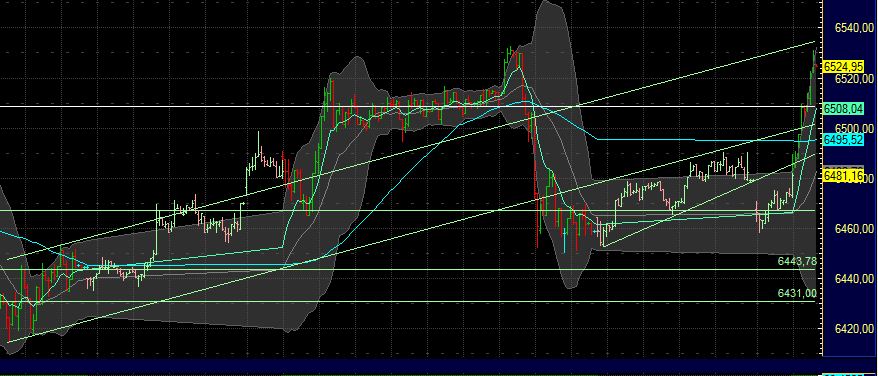Click the 6431,00 horizontal line label
This screenshot has width=878, height=376.
click(x=797, y=293)
